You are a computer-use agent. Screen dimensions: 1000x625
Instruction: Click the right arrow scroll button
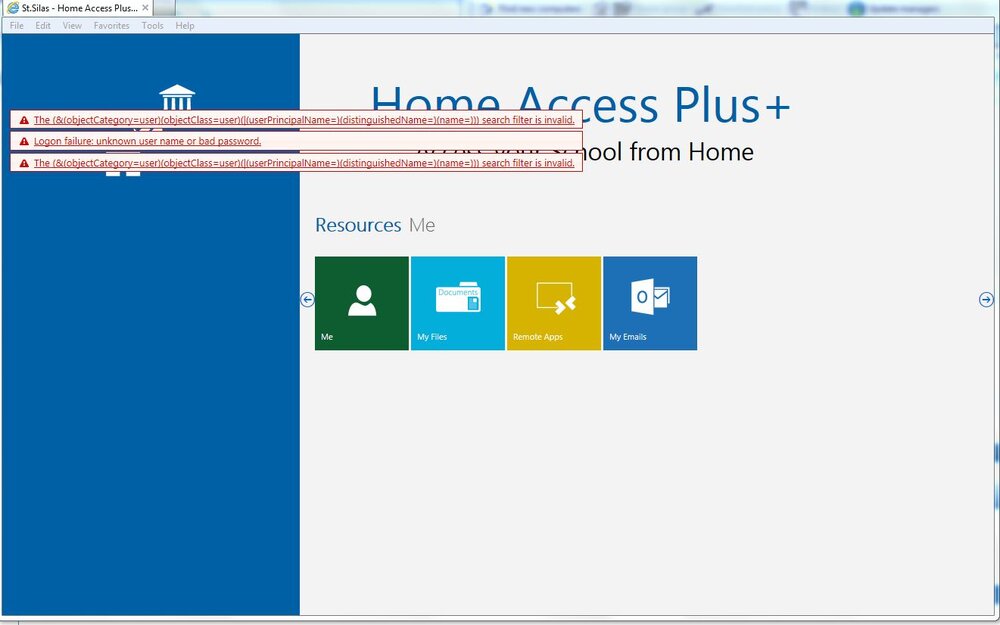pos(986,300)
